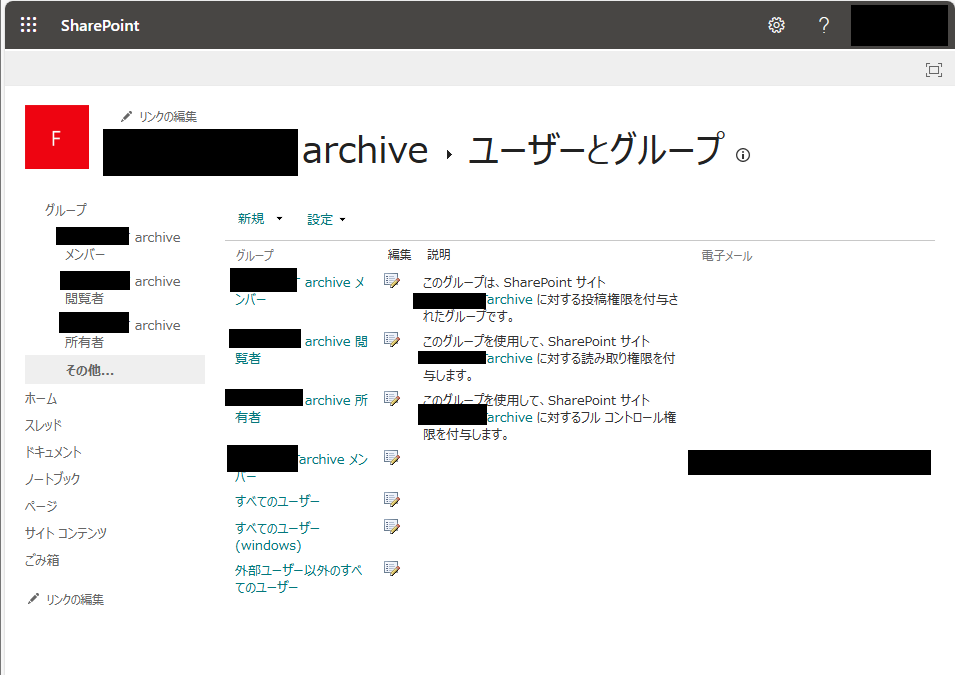Click the pencil icon beside bottom リンクの編集
This screenshot has height=675, width=955.
pos(33,599)
